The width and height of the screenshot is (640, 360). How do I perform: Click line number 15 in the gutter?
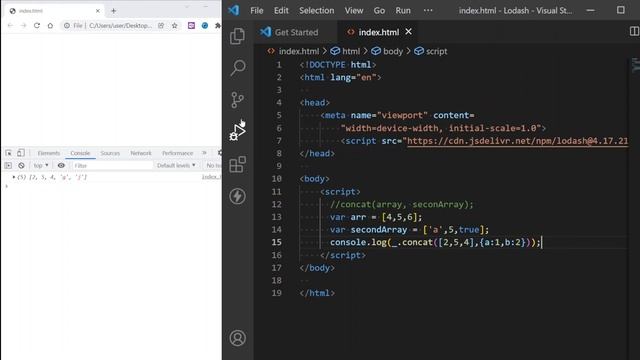coord(277,242)
